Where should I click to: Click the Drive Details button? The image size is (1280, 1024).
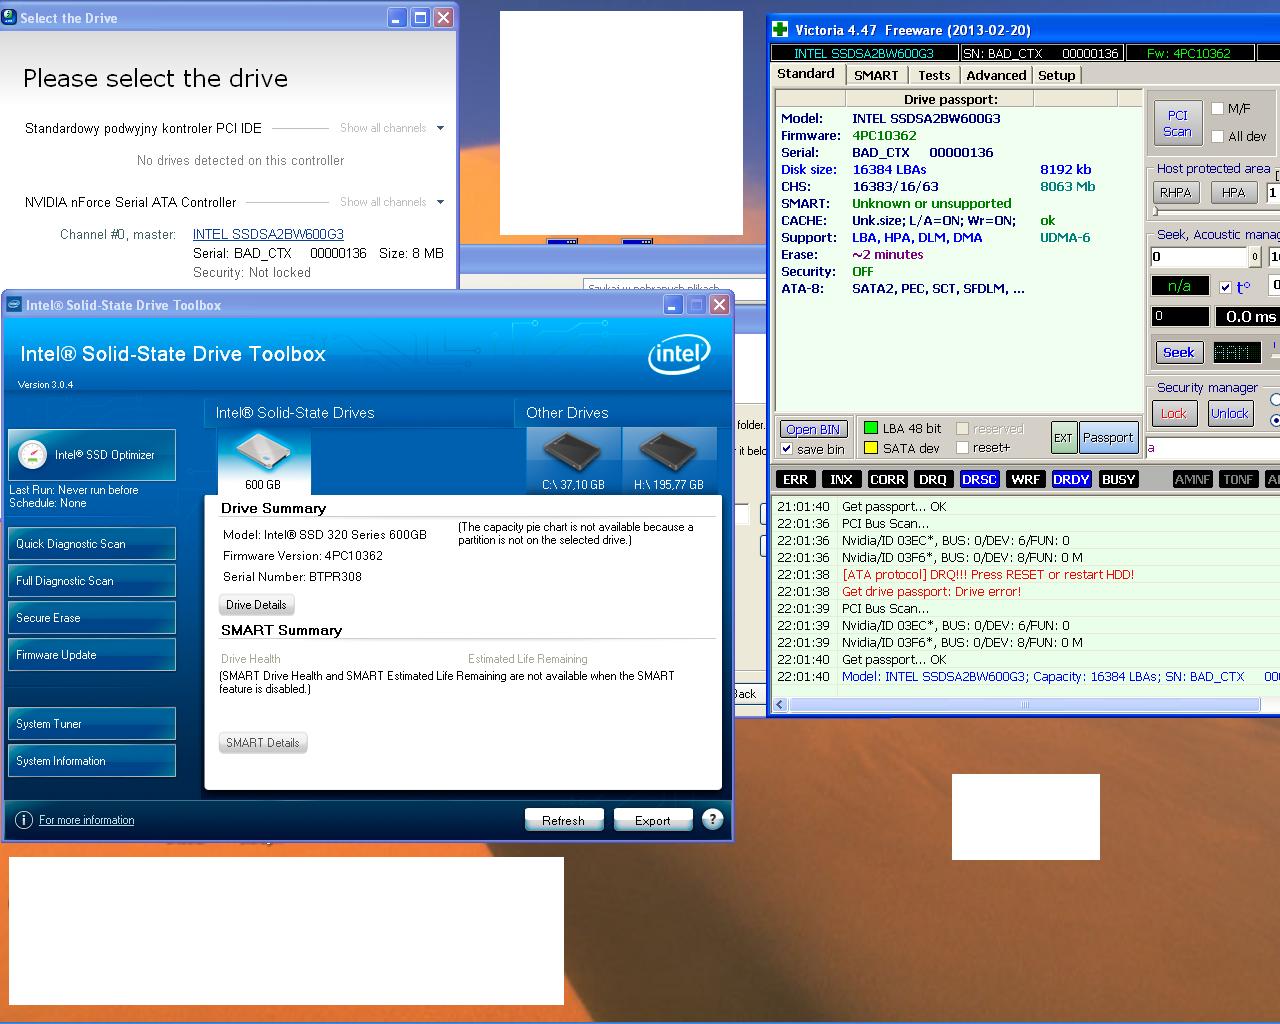pos(256,605)
